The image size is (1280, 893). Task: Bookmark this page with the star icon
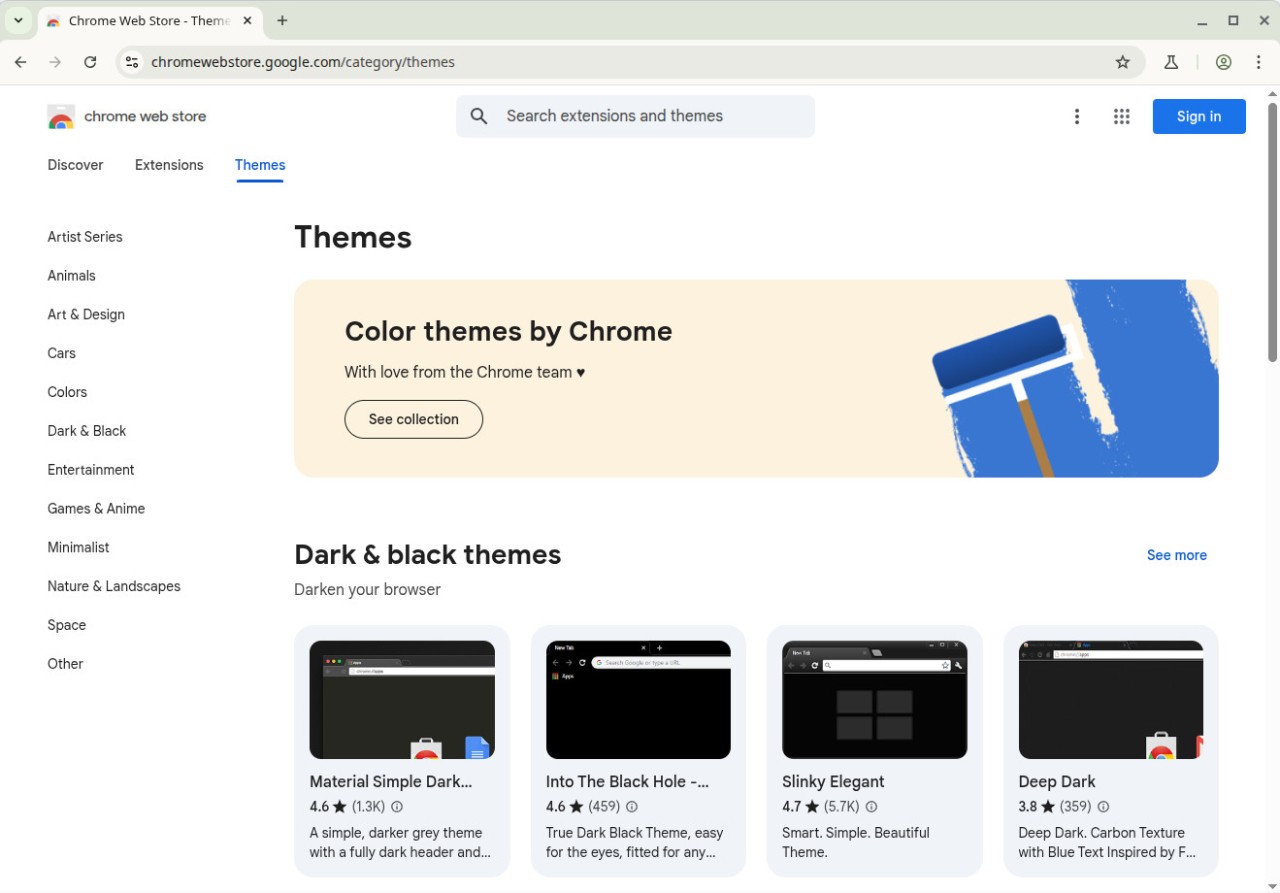tap(1122, 62)
